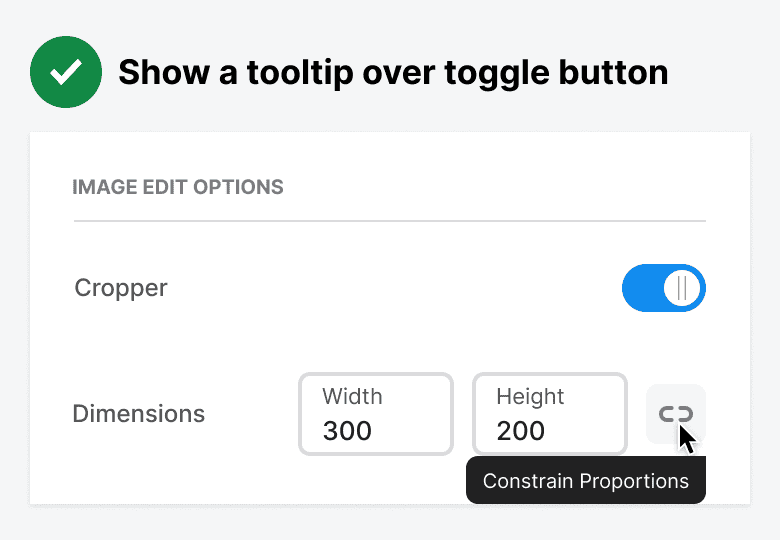780x540 pixels.
Task: Click the Height value 200
Action: [521, 431]
